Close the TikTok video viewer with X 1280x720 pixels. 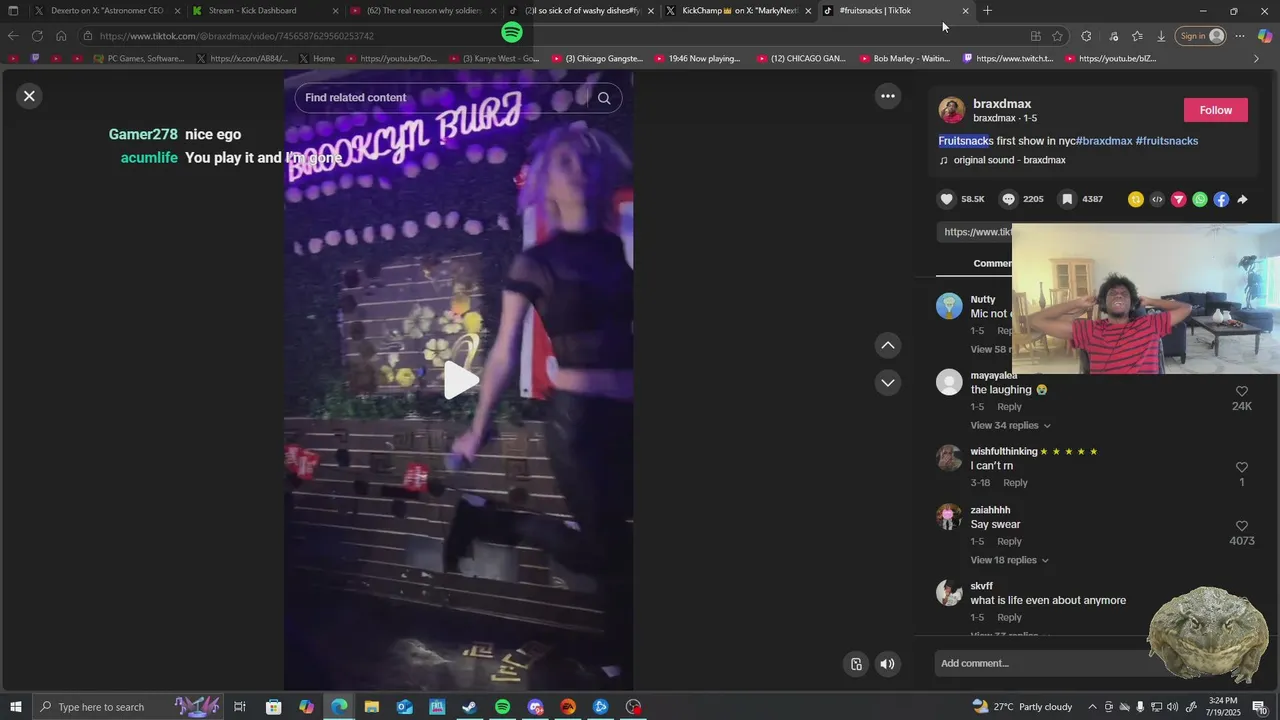(x=29, y=96)
